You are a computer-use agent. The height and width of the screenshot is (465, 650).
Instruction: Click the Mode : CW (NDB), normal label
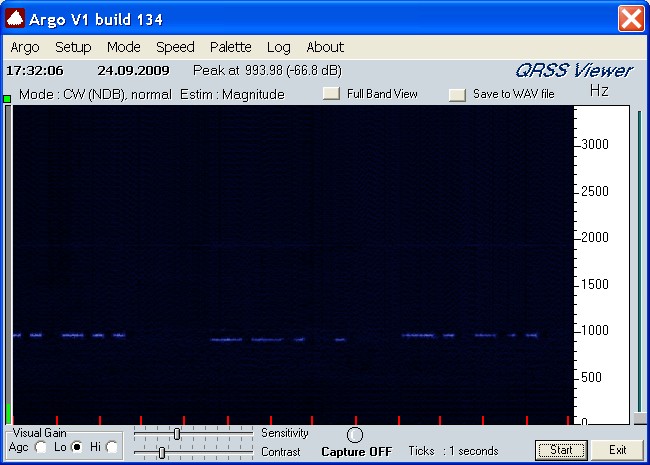[x=95, y=94]
